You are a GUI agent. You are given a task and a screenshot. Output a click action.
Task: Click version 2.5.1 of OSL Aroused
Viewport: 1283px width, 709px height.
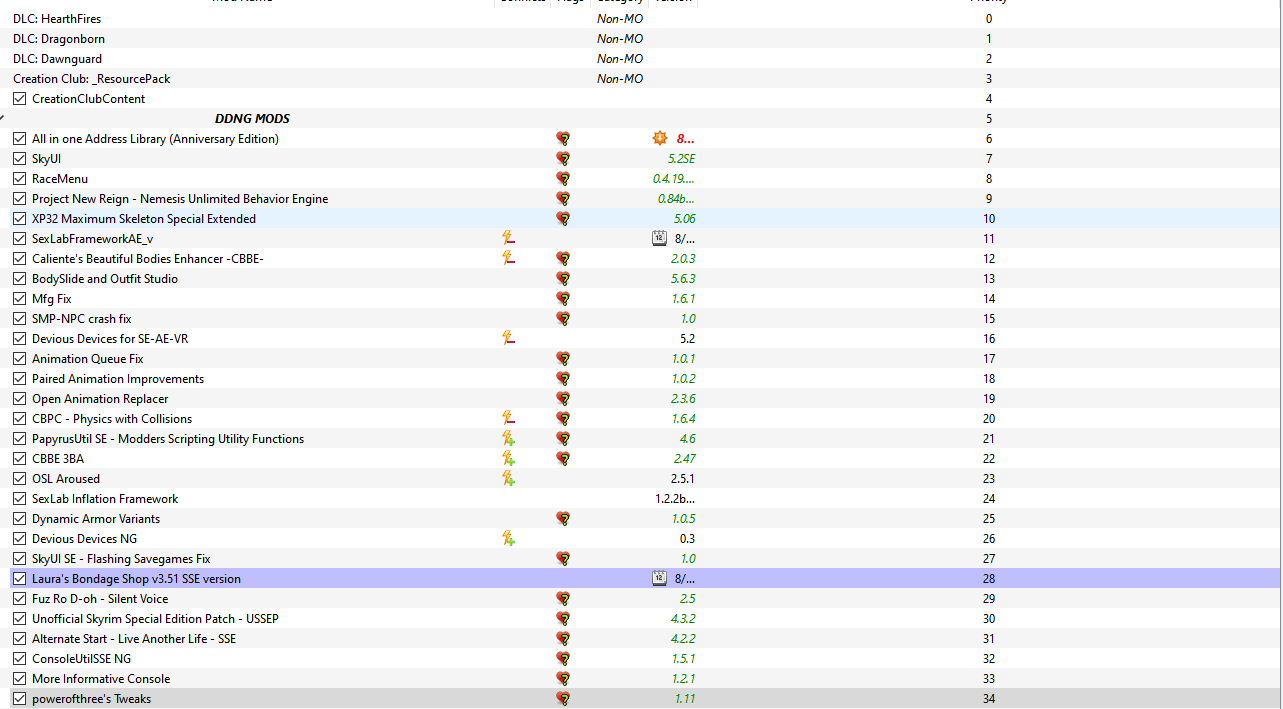pyautogui.click(x=683, y=479)
